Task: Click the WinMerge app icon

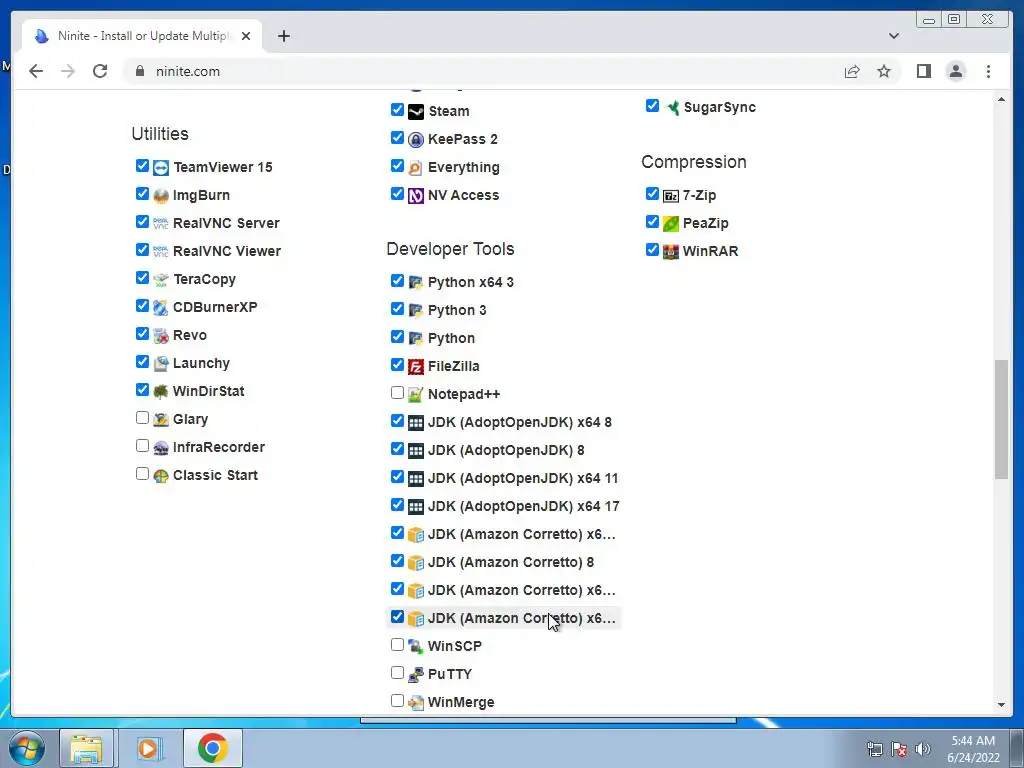Action: [x=416, y=703]
